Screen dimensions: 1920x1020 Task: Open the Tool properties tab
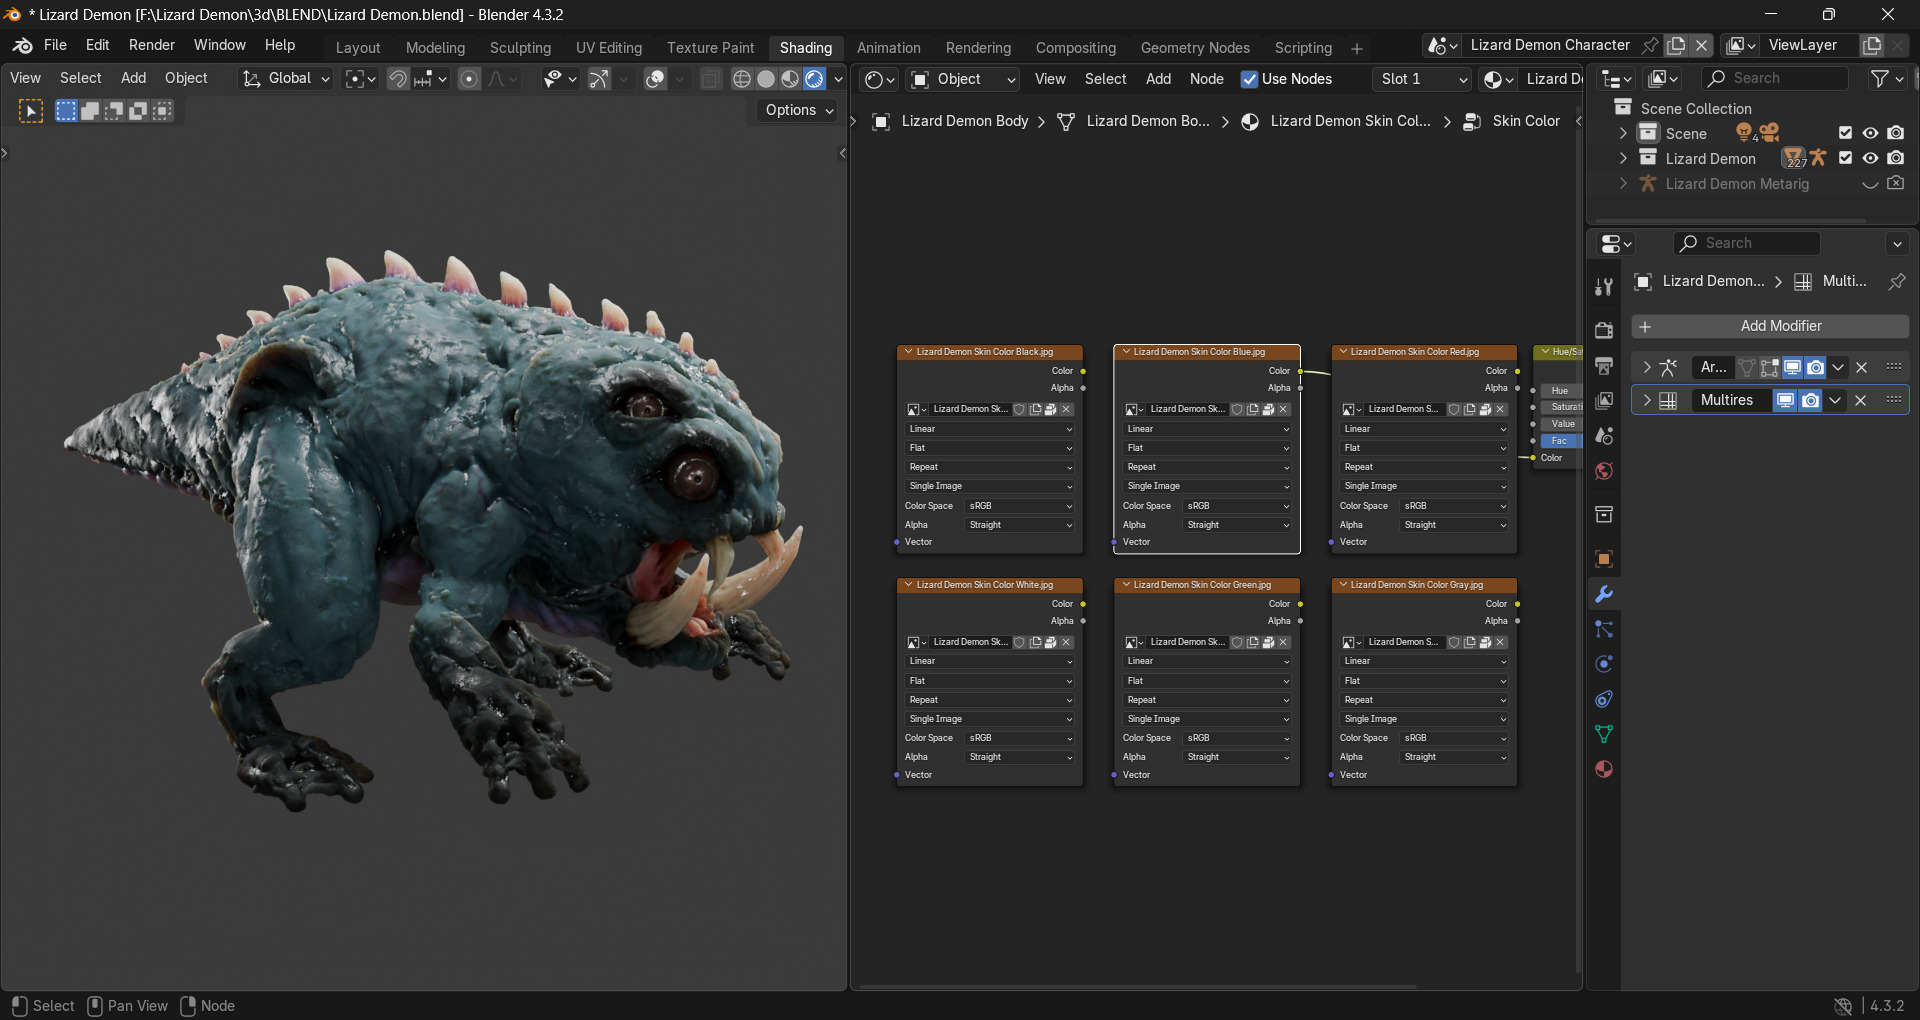coord(1604,287)
